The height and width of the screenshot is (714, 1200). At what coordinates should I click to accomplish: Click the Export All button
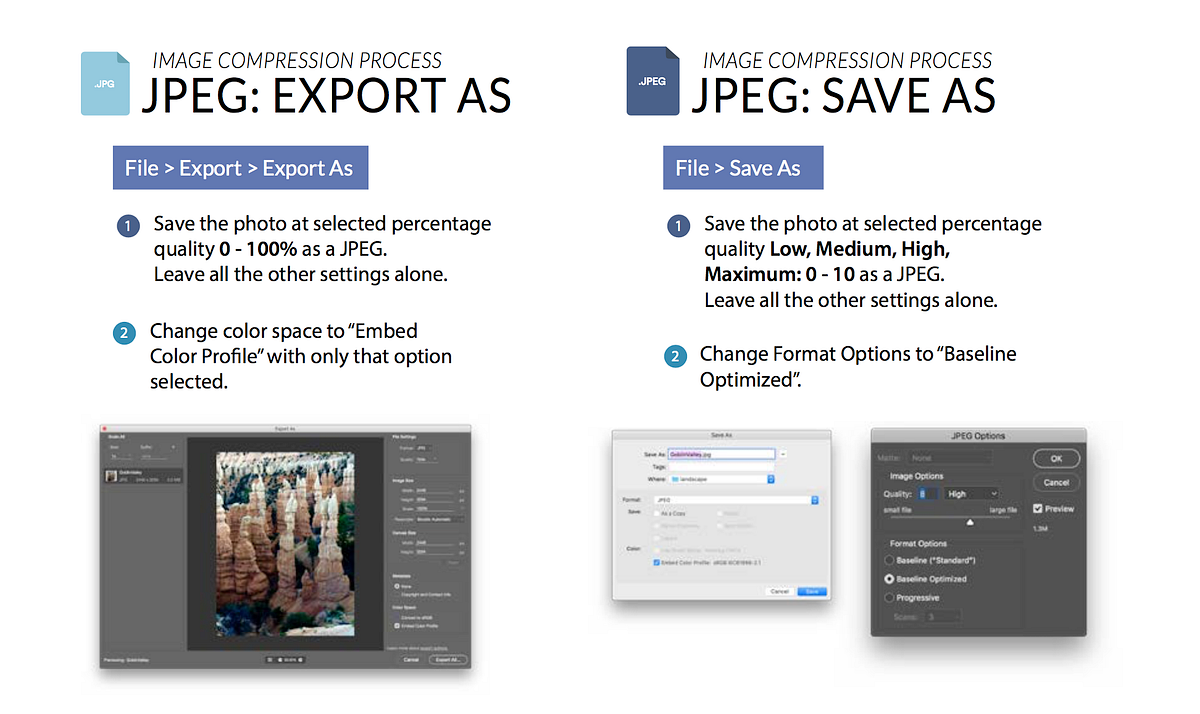pyautogui.click(x=447, y=660)
